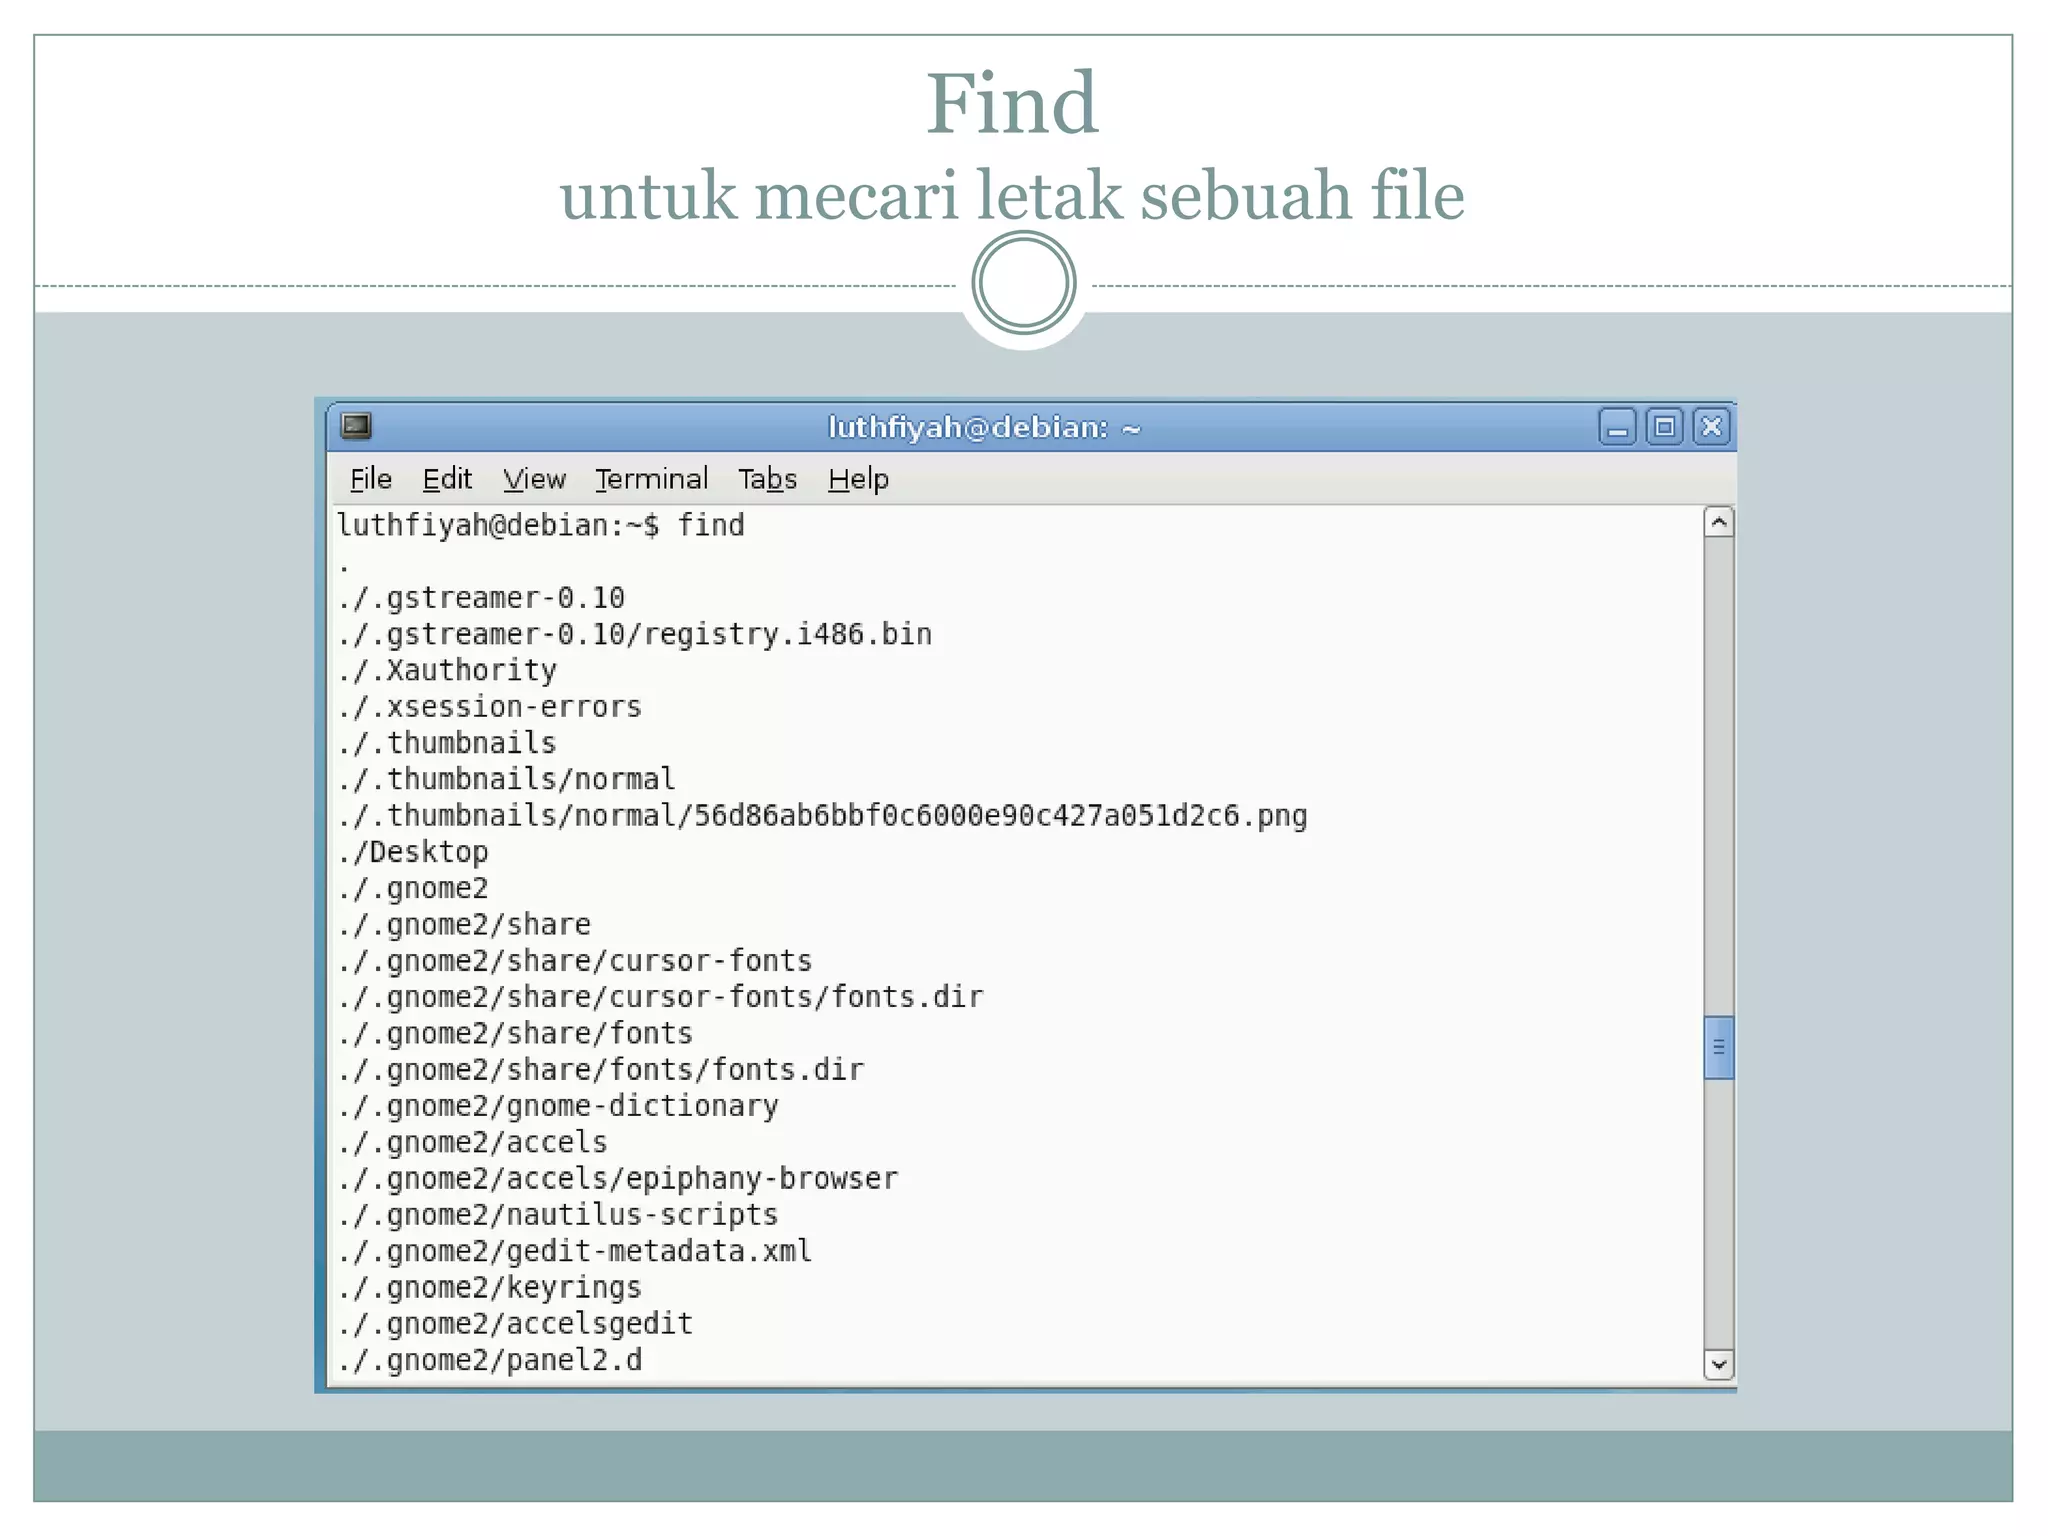Click the line './.gnome2/share/fonts/fonts.dir'
This screenshot has height=1536, width=2048.
601,1070
